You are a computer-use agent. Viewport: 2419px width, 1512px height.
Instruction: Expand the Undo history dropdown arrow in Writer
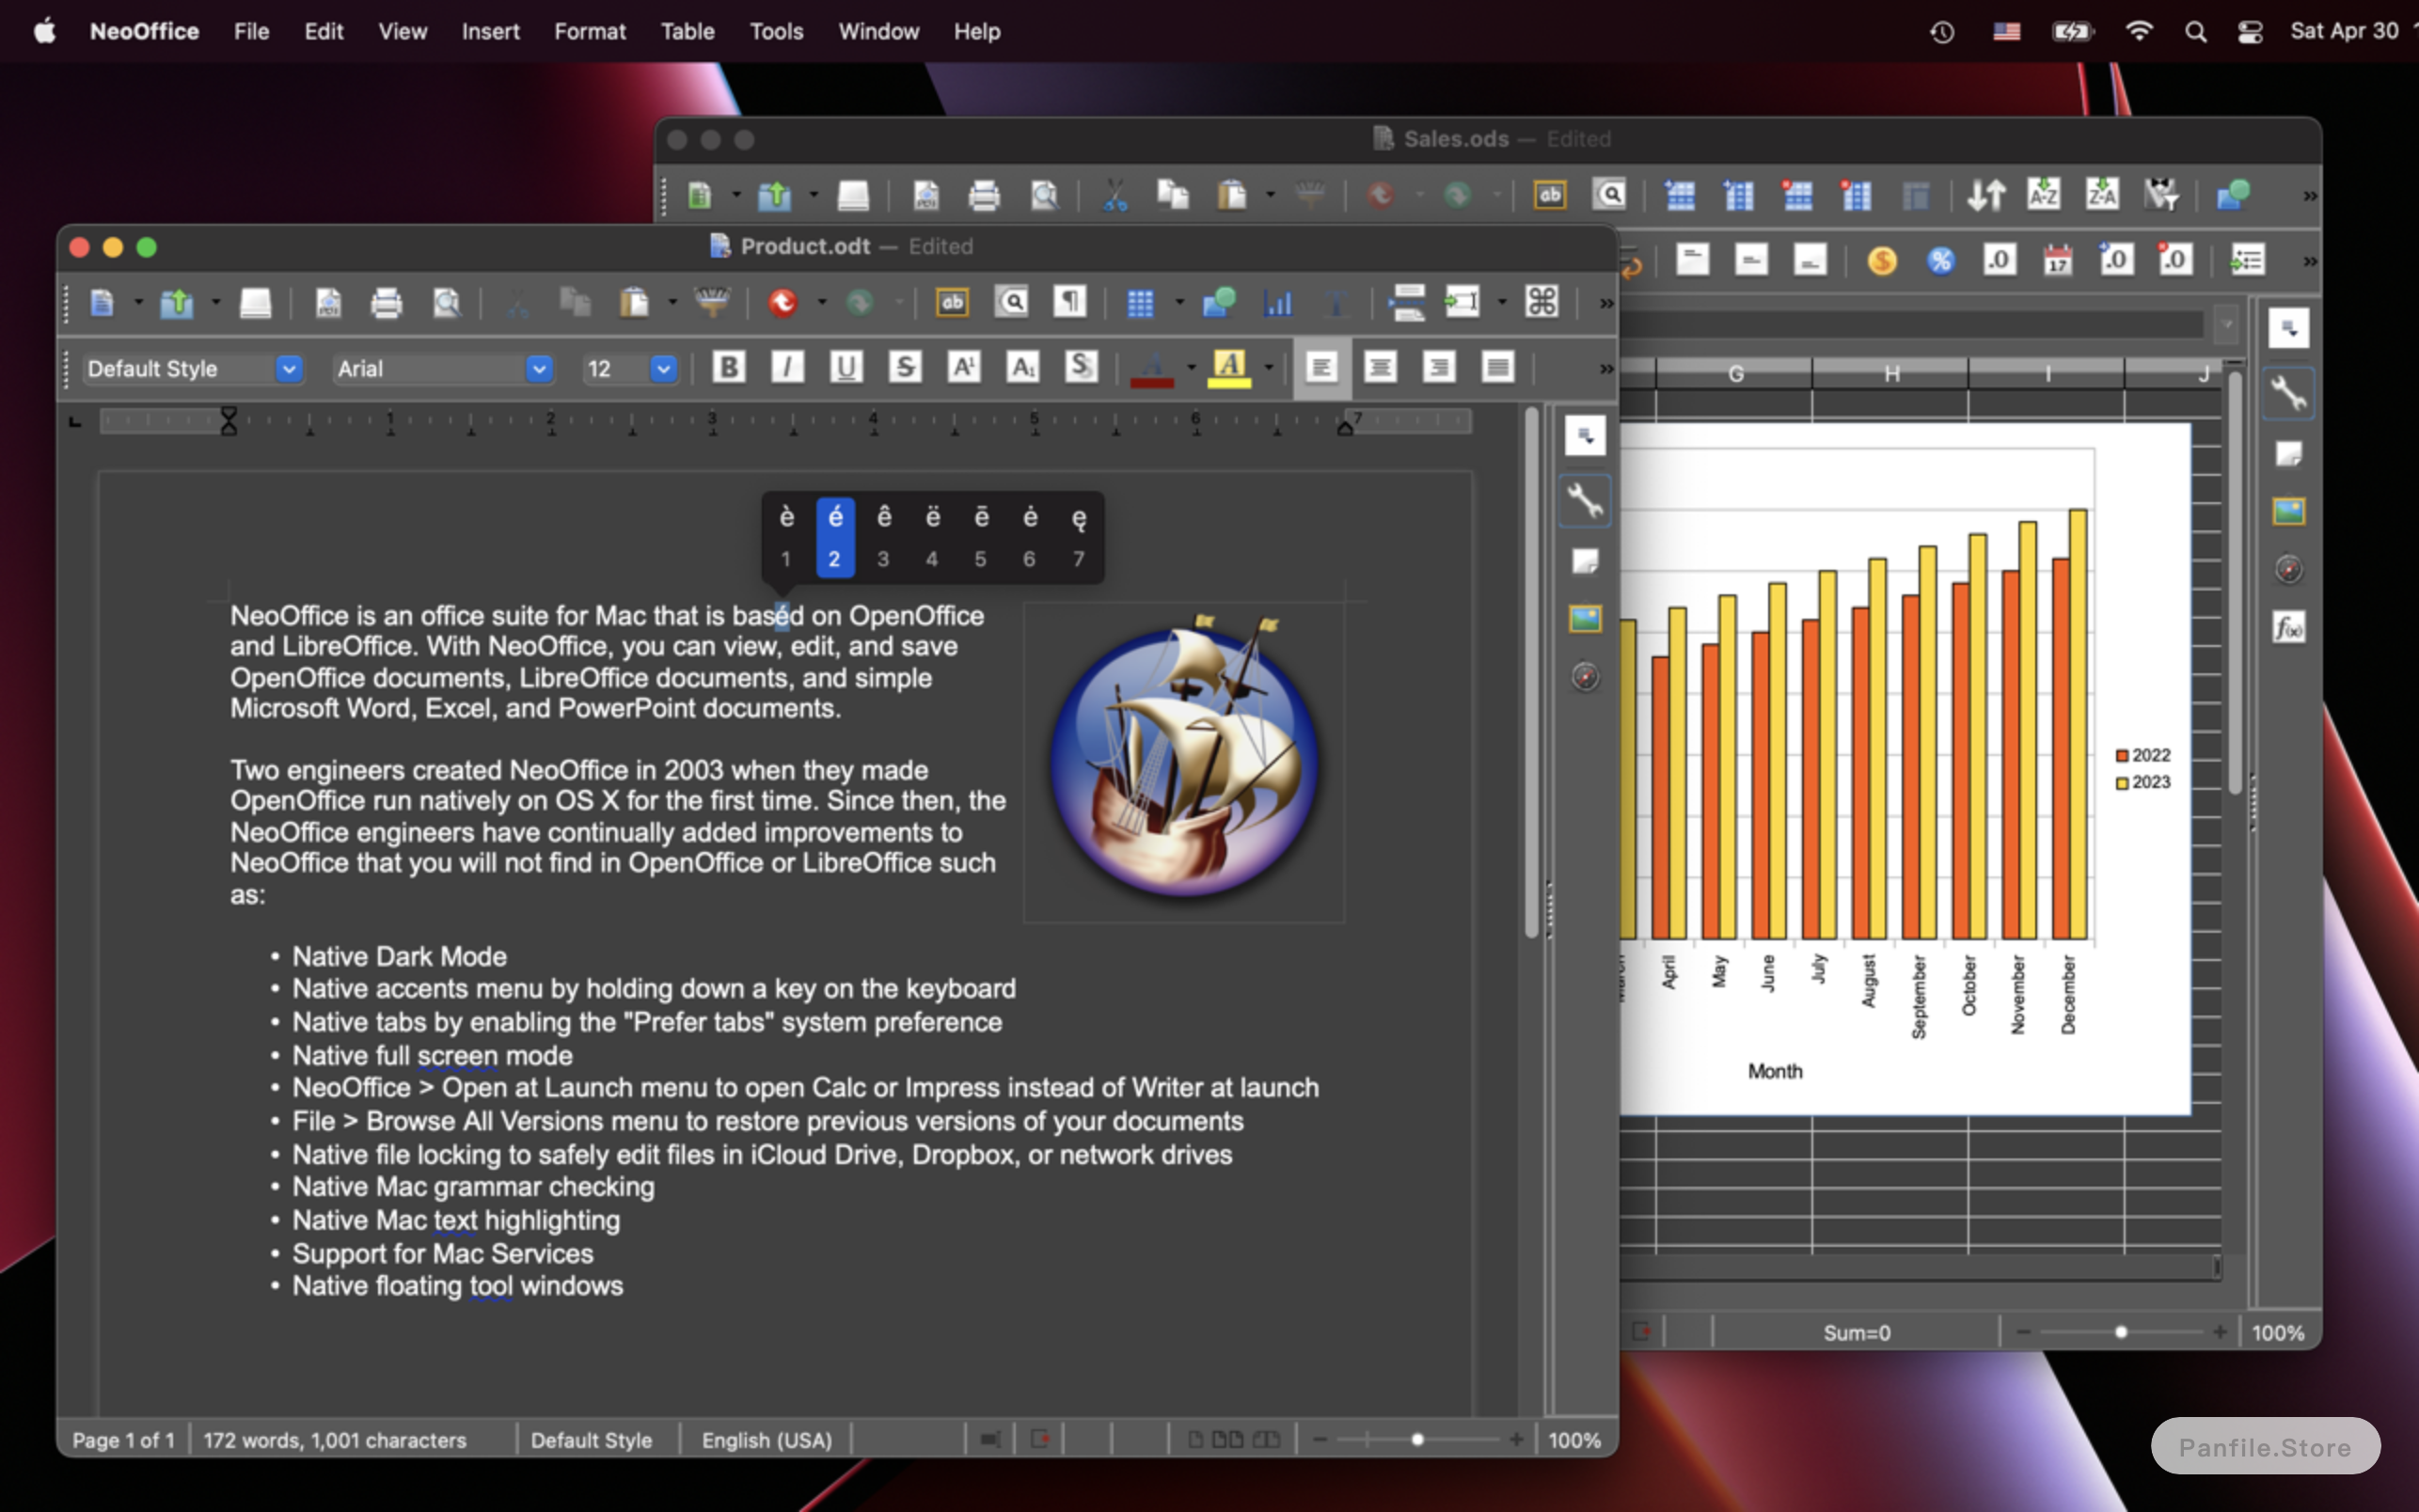click(822, 302)
